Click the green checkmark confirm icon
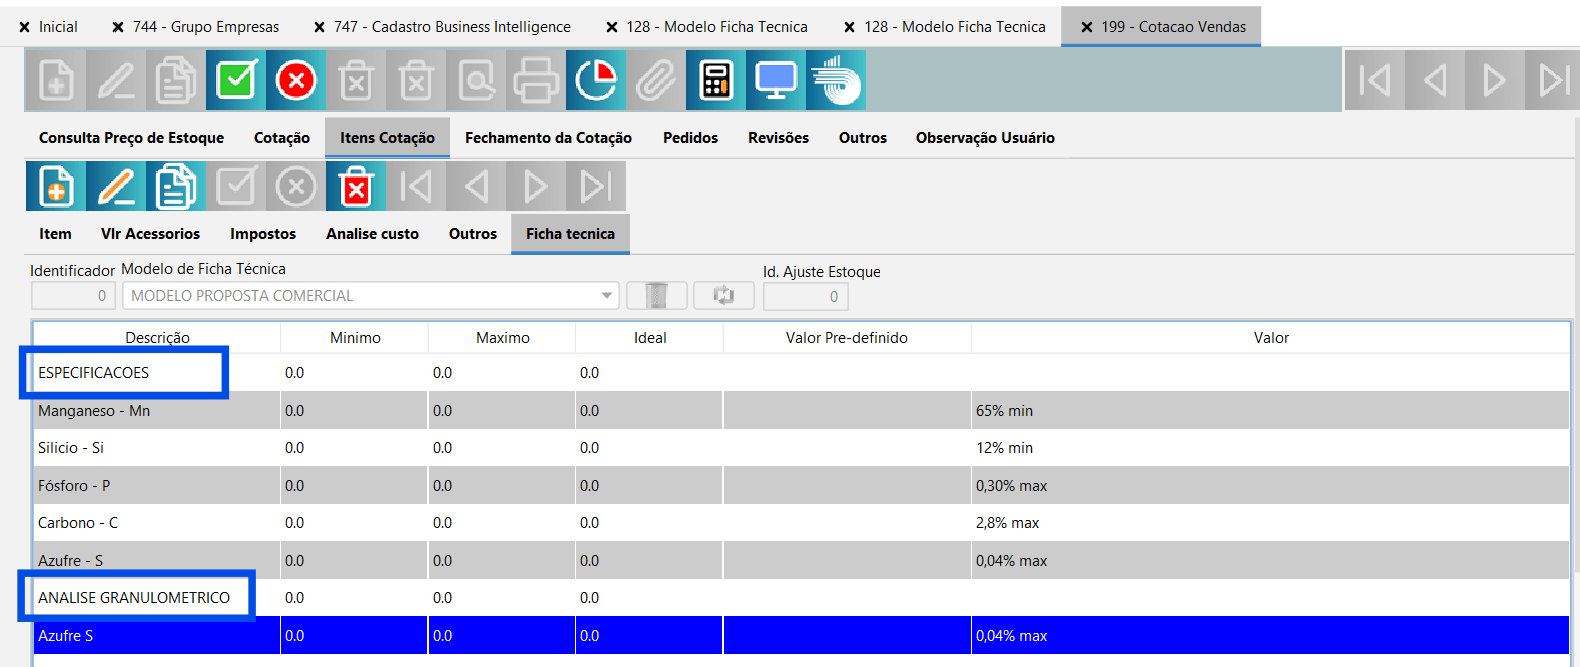The image size is (1580, 667). pos(236,80)
